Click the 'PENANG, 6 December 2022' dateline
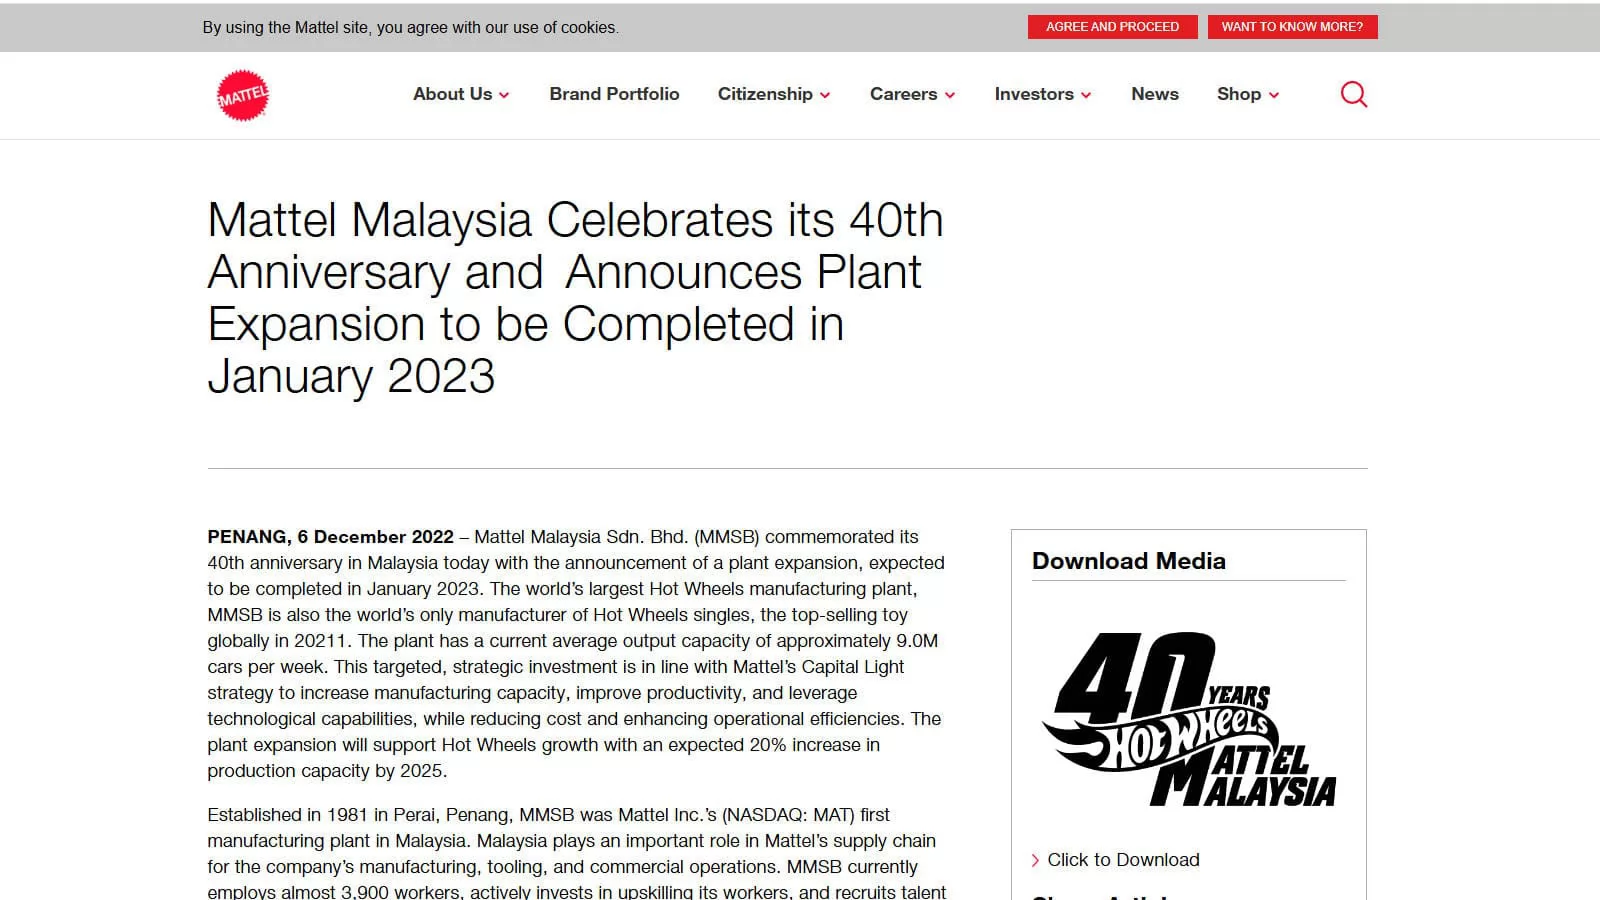The image size is (1600, 900). coord(330,537)
